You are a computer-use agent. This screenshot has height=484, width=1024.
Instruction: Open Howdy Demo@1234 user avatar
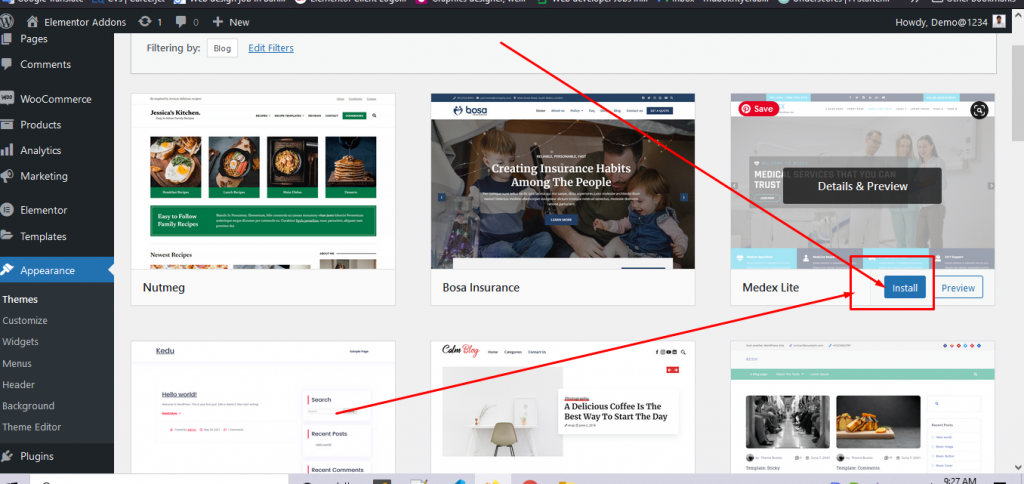[x=999, y=22]
